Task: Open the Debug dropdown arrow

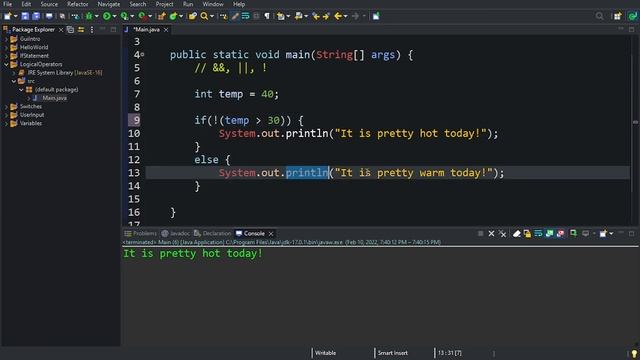Action: pyautogui.click(x=97, y=16)
